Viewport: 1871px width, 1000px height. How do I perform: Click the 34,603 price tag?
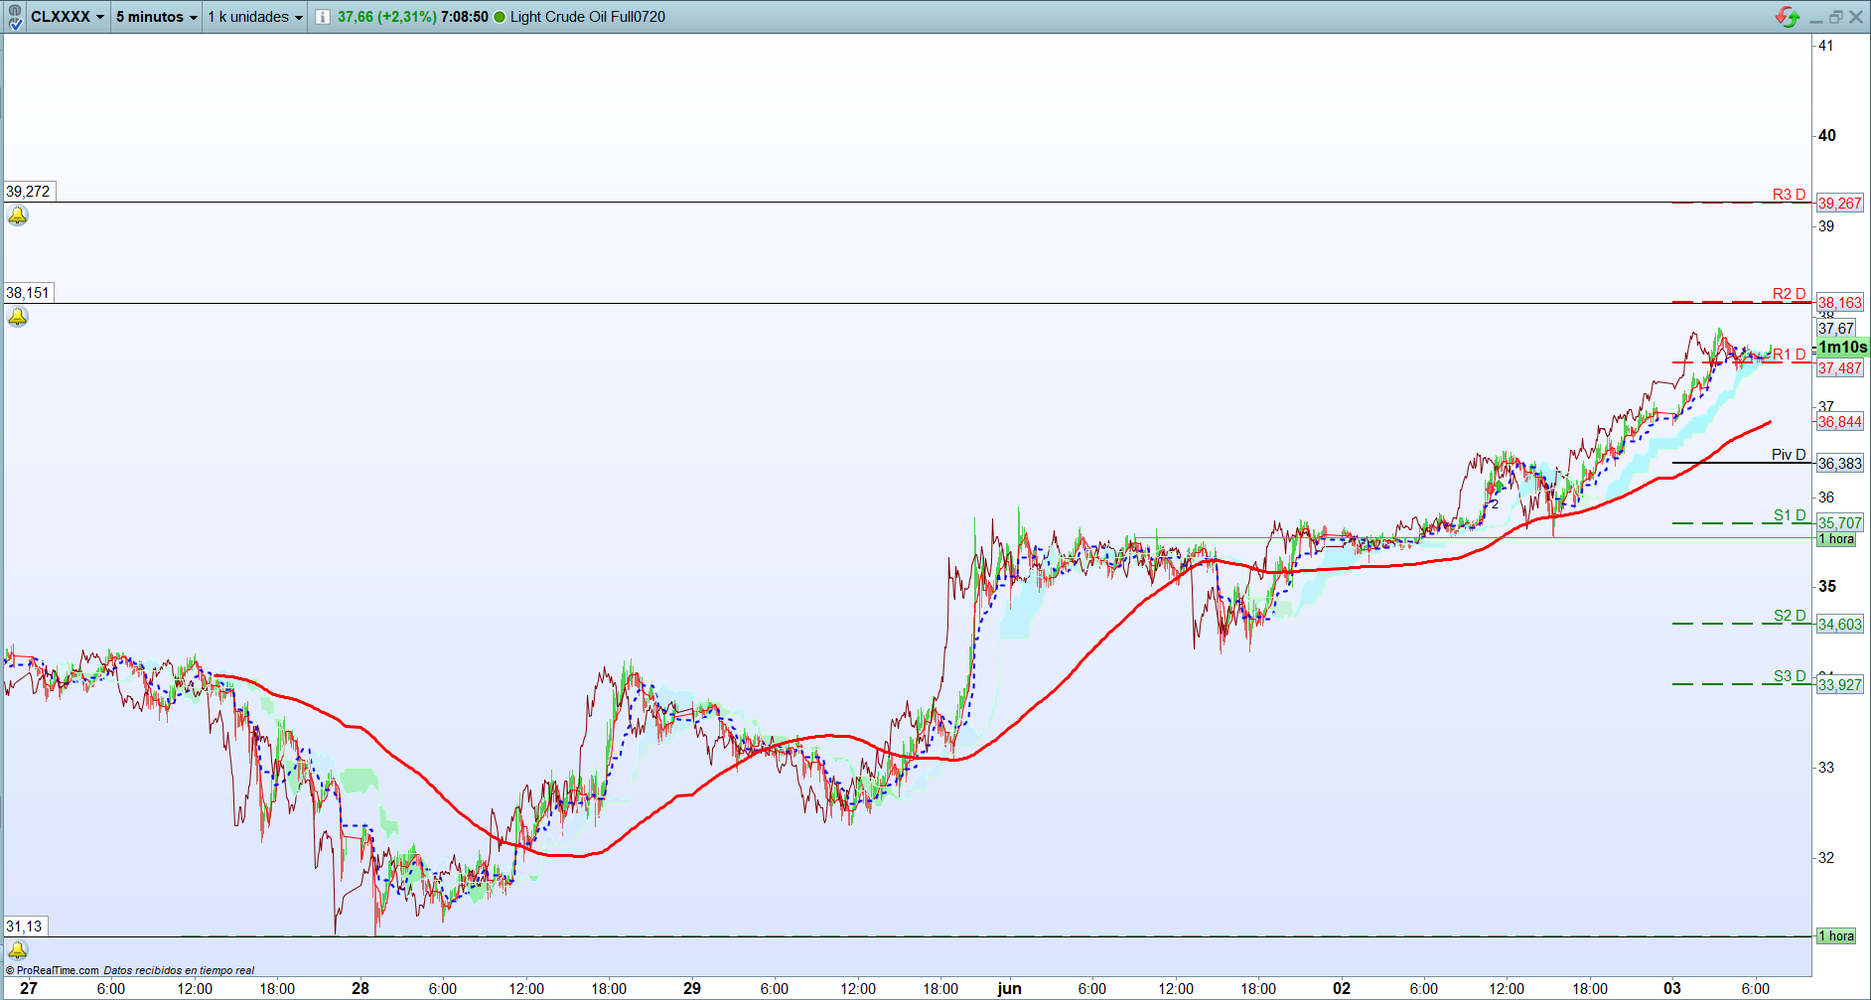[1840, 624]
